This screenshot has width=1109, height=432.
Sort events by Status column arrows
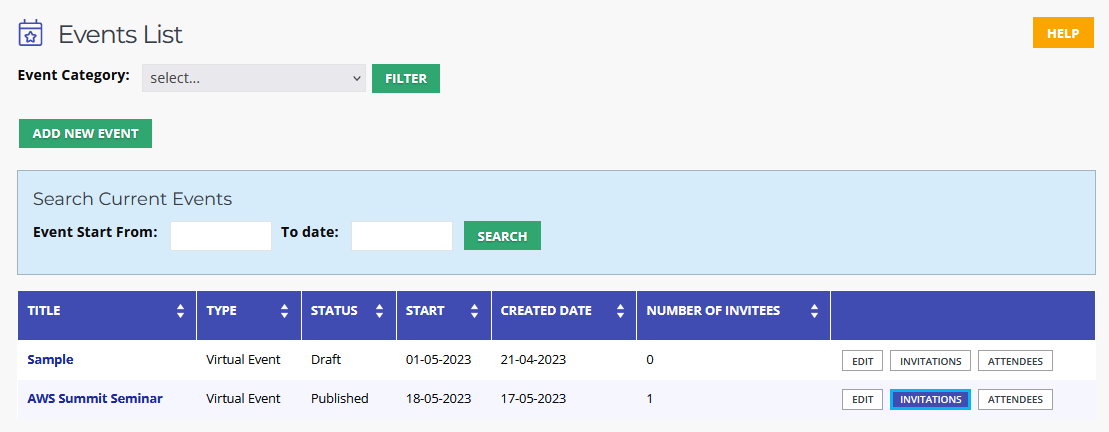(x=379, y=310)
